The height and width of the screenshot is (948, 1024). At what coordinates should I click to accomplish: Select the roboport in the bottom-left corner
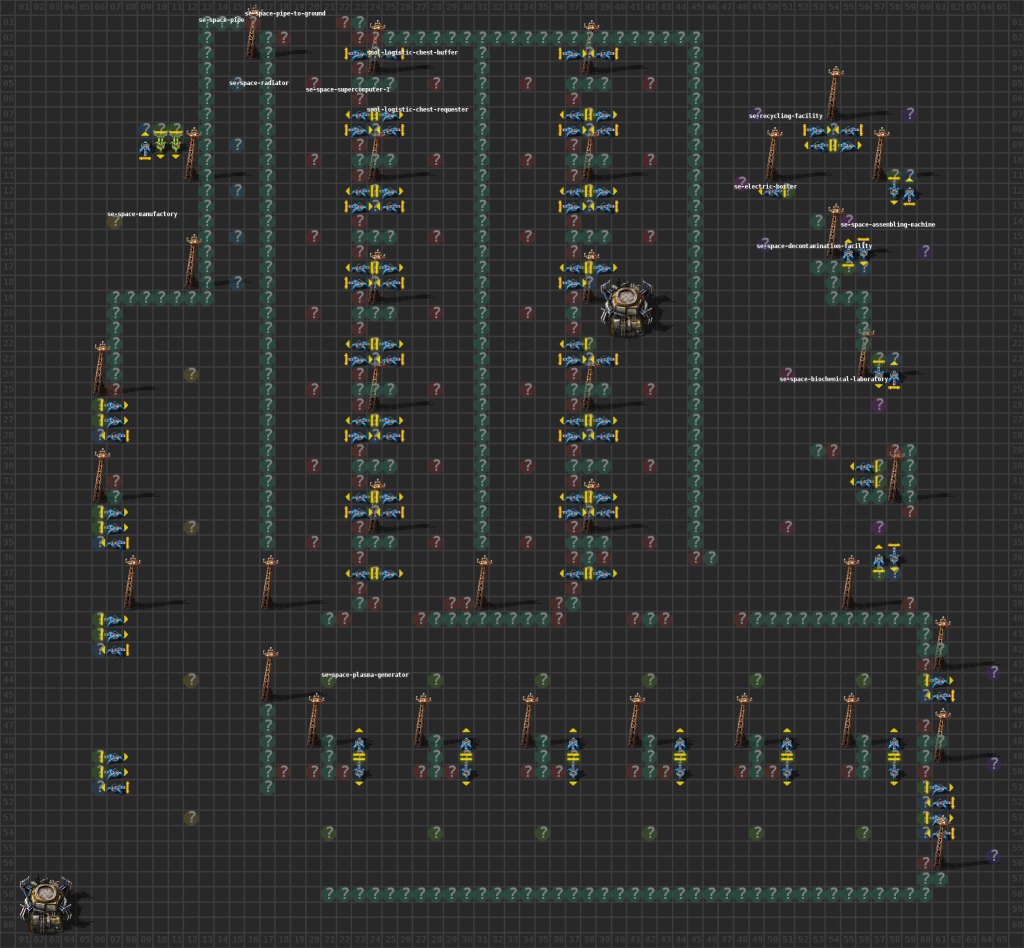(46, 904)
